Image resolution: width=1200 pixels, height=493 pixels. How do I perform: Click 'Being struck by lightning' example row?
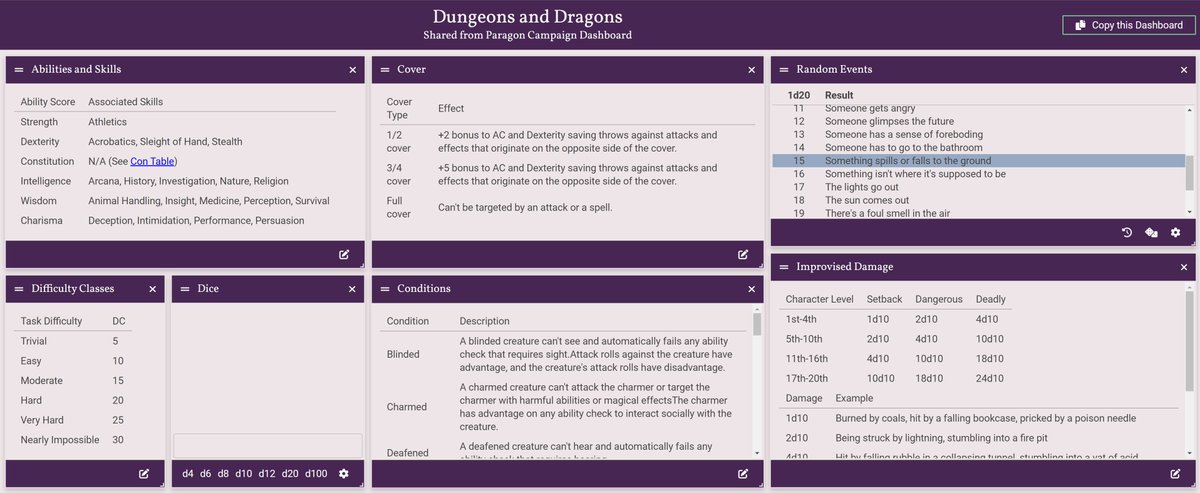pyautogui.click(x=981, y=438)
